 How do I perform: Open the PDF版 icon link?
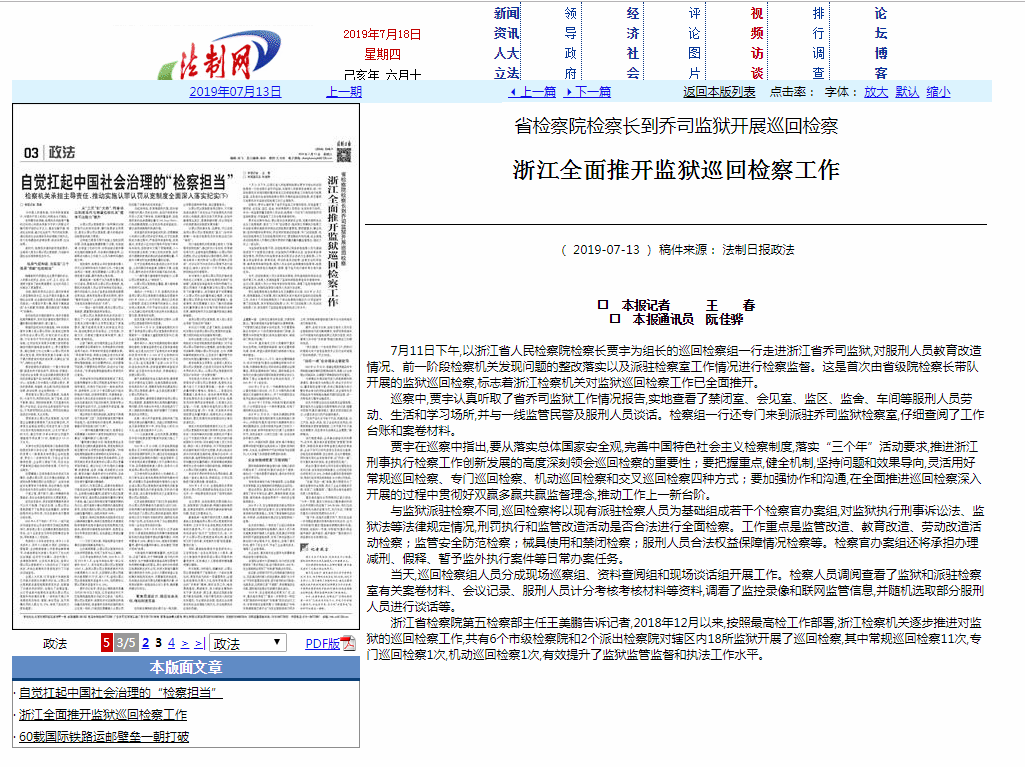point(330,643)
